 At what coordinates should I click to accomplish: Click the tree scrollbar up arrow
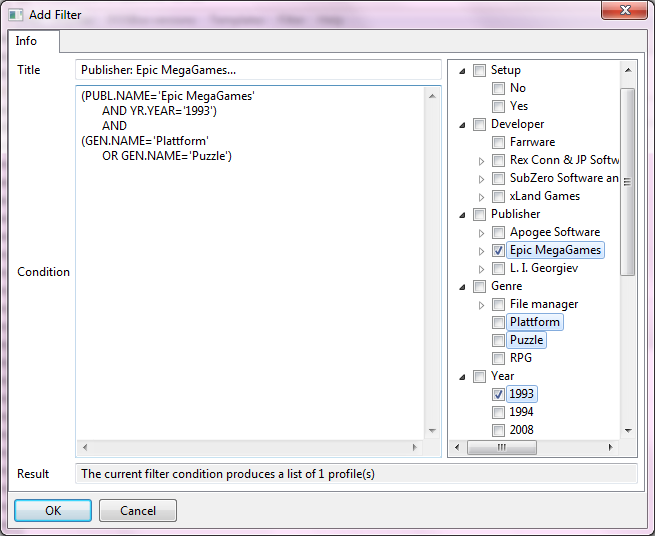[628, 70]
